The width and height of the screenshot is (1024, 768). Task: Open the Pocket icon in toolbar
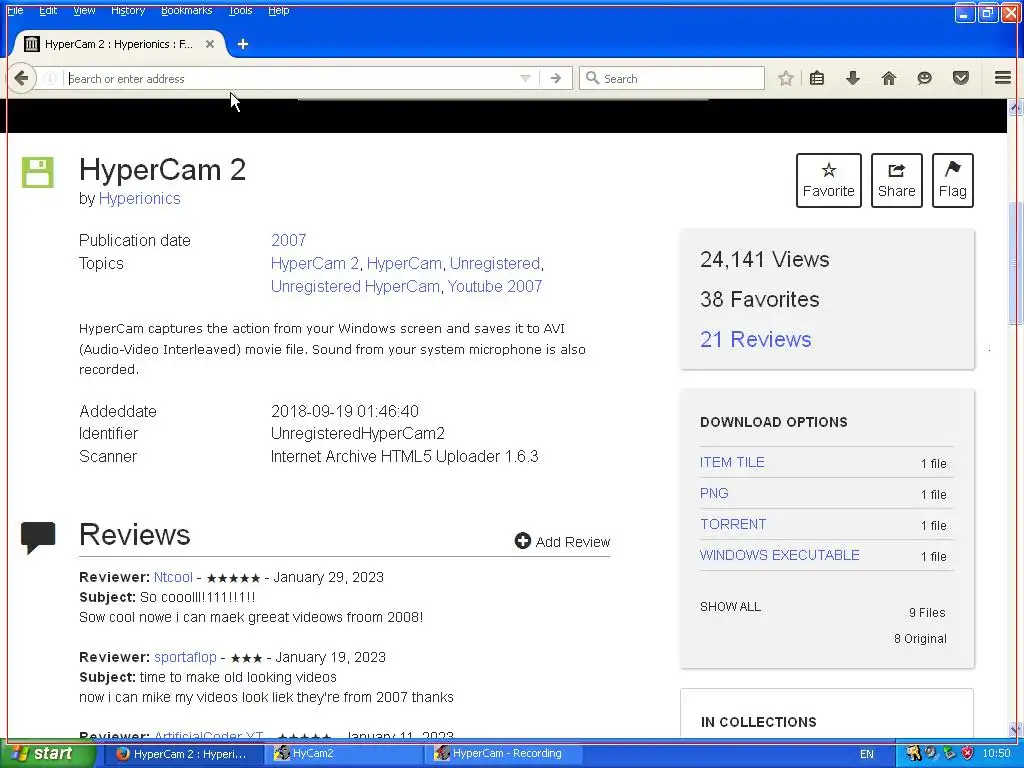click(x=961, y=78)
